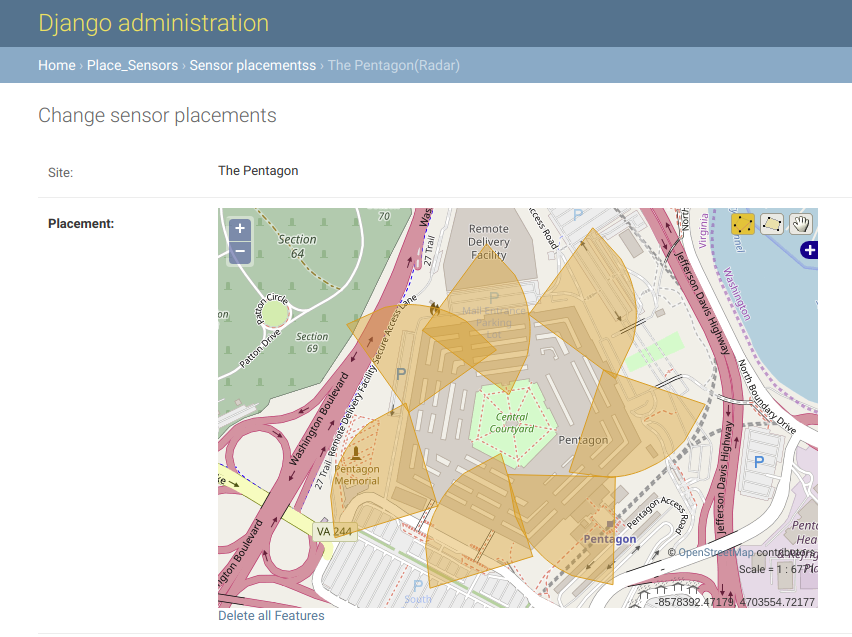Viewport: 852px width, 637px height.
Task: Open Sensor placementss breadcrumb link
Action: (x=253, y=65)
